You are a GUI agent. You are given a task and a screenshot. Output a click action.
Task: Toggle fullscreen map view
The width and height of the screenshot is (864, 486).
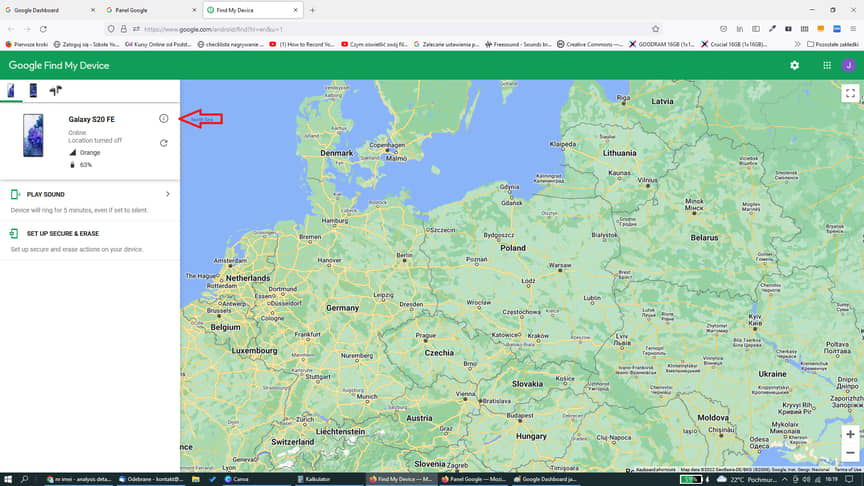pyautogui.click(x=850, y=93)
